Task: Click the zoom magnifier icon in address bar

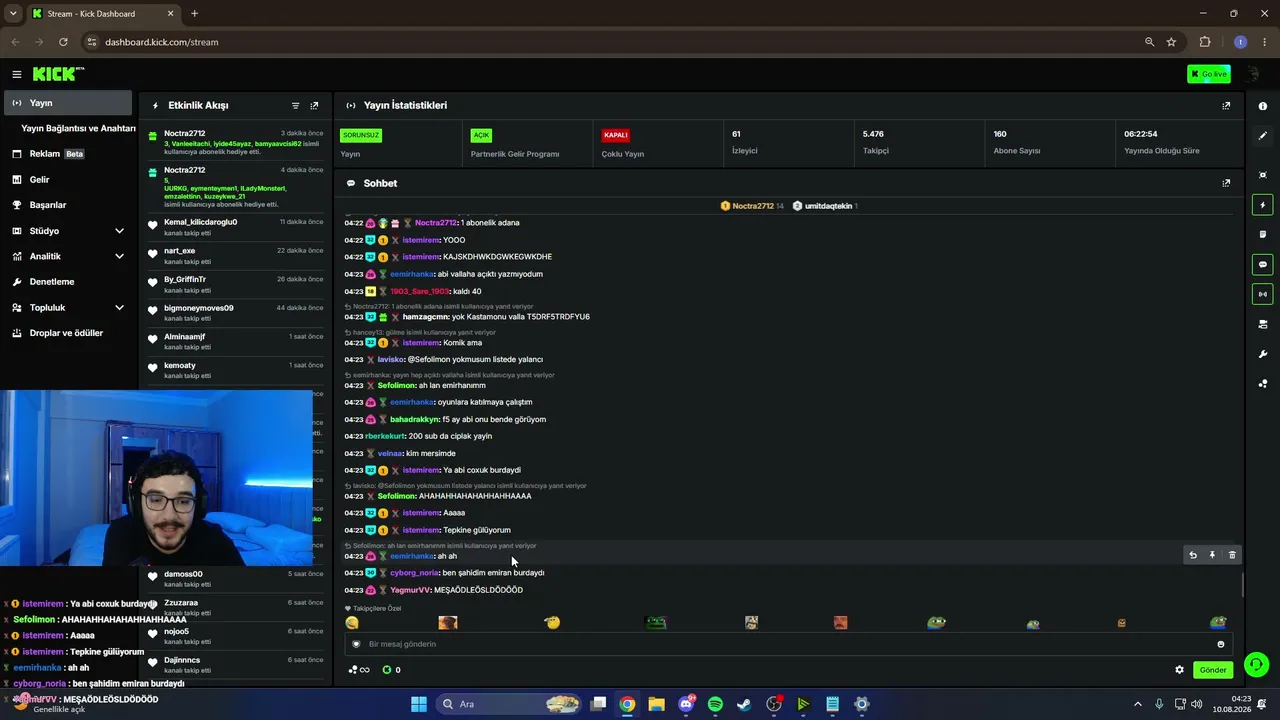Action: pyautogui.click(x=1149, y=42)
